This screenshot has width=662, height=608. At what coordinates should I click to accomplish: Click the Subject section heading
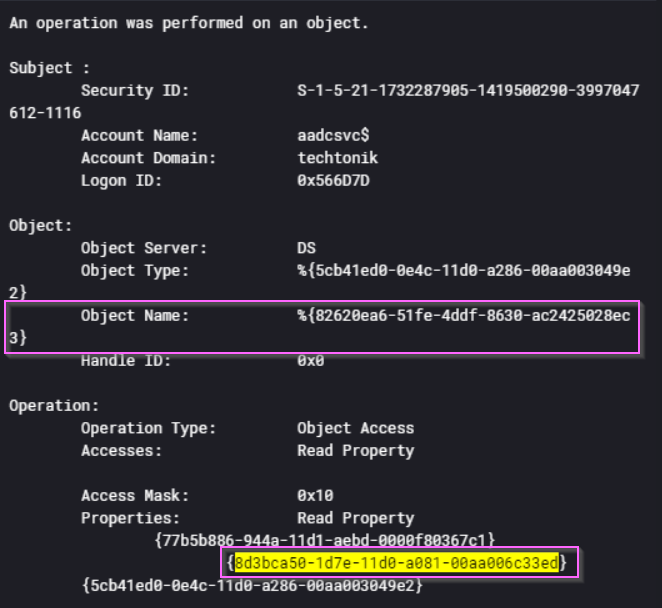[49, 68]
